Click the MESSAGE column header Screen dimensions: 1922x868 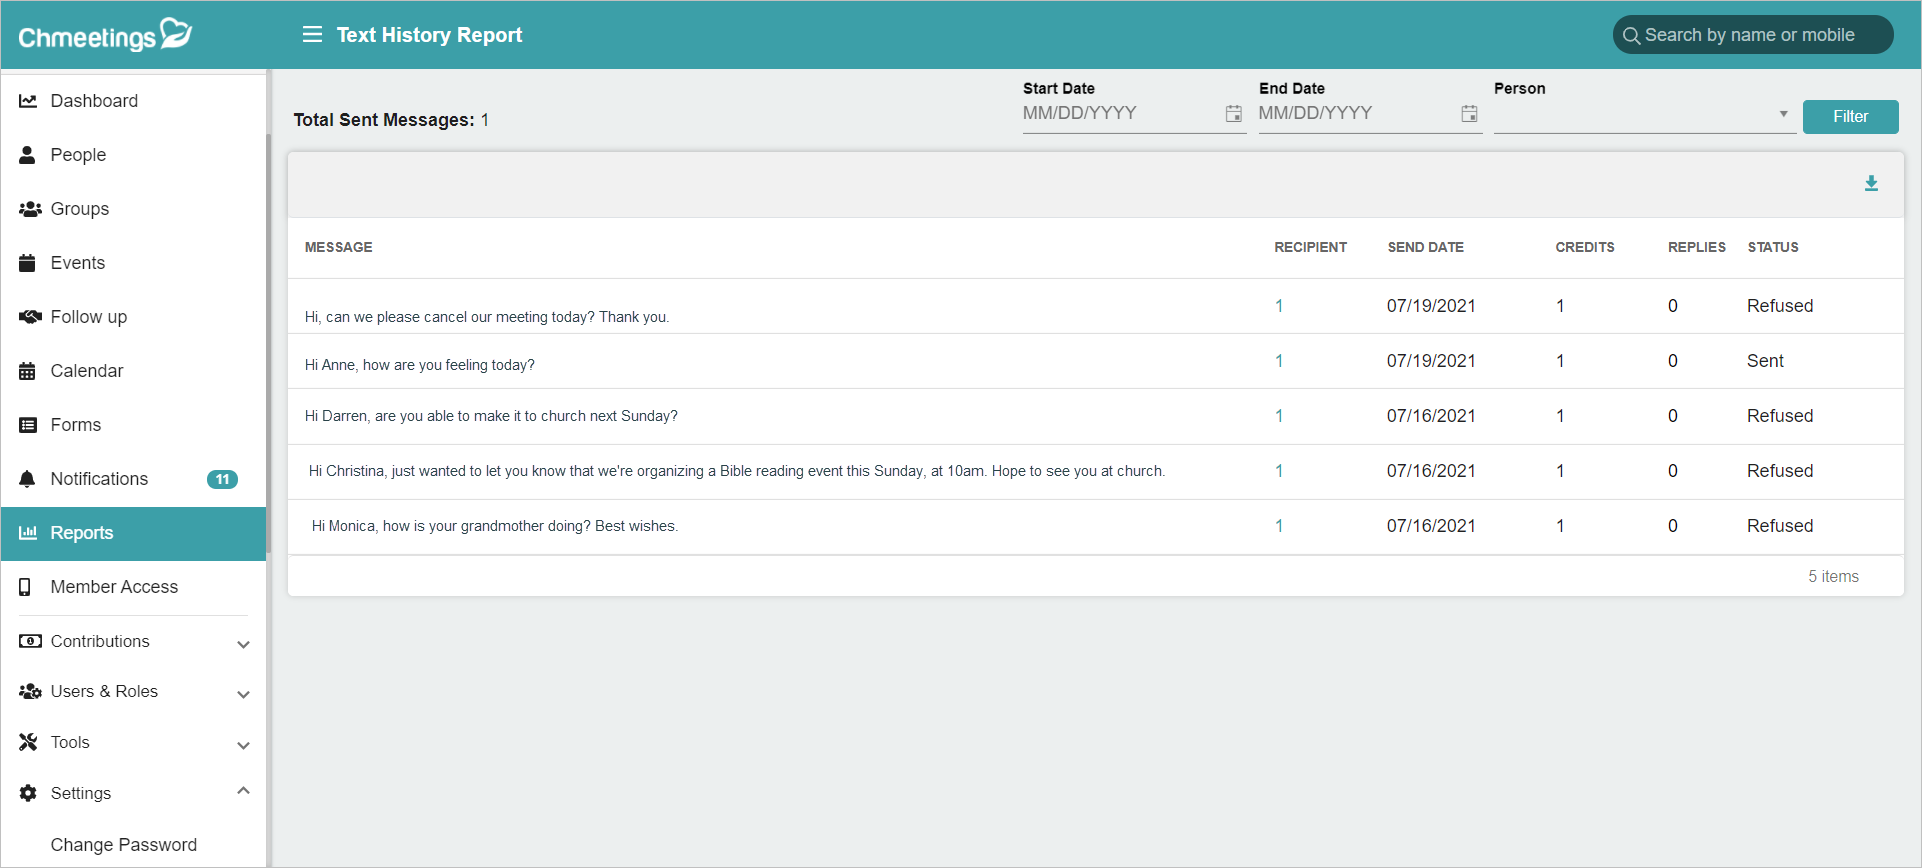click(x=338, y=247)
